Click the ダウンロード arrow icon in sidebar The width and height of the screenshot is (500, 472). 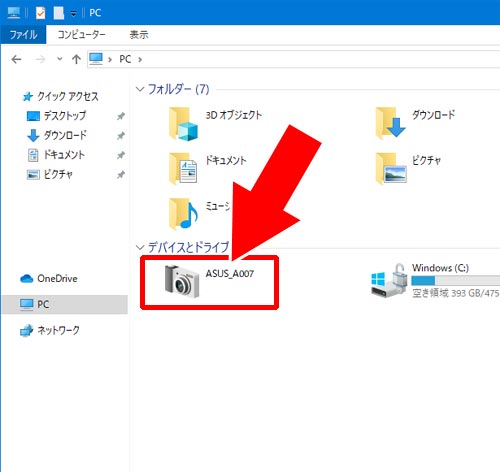click(x=33, y=135)
